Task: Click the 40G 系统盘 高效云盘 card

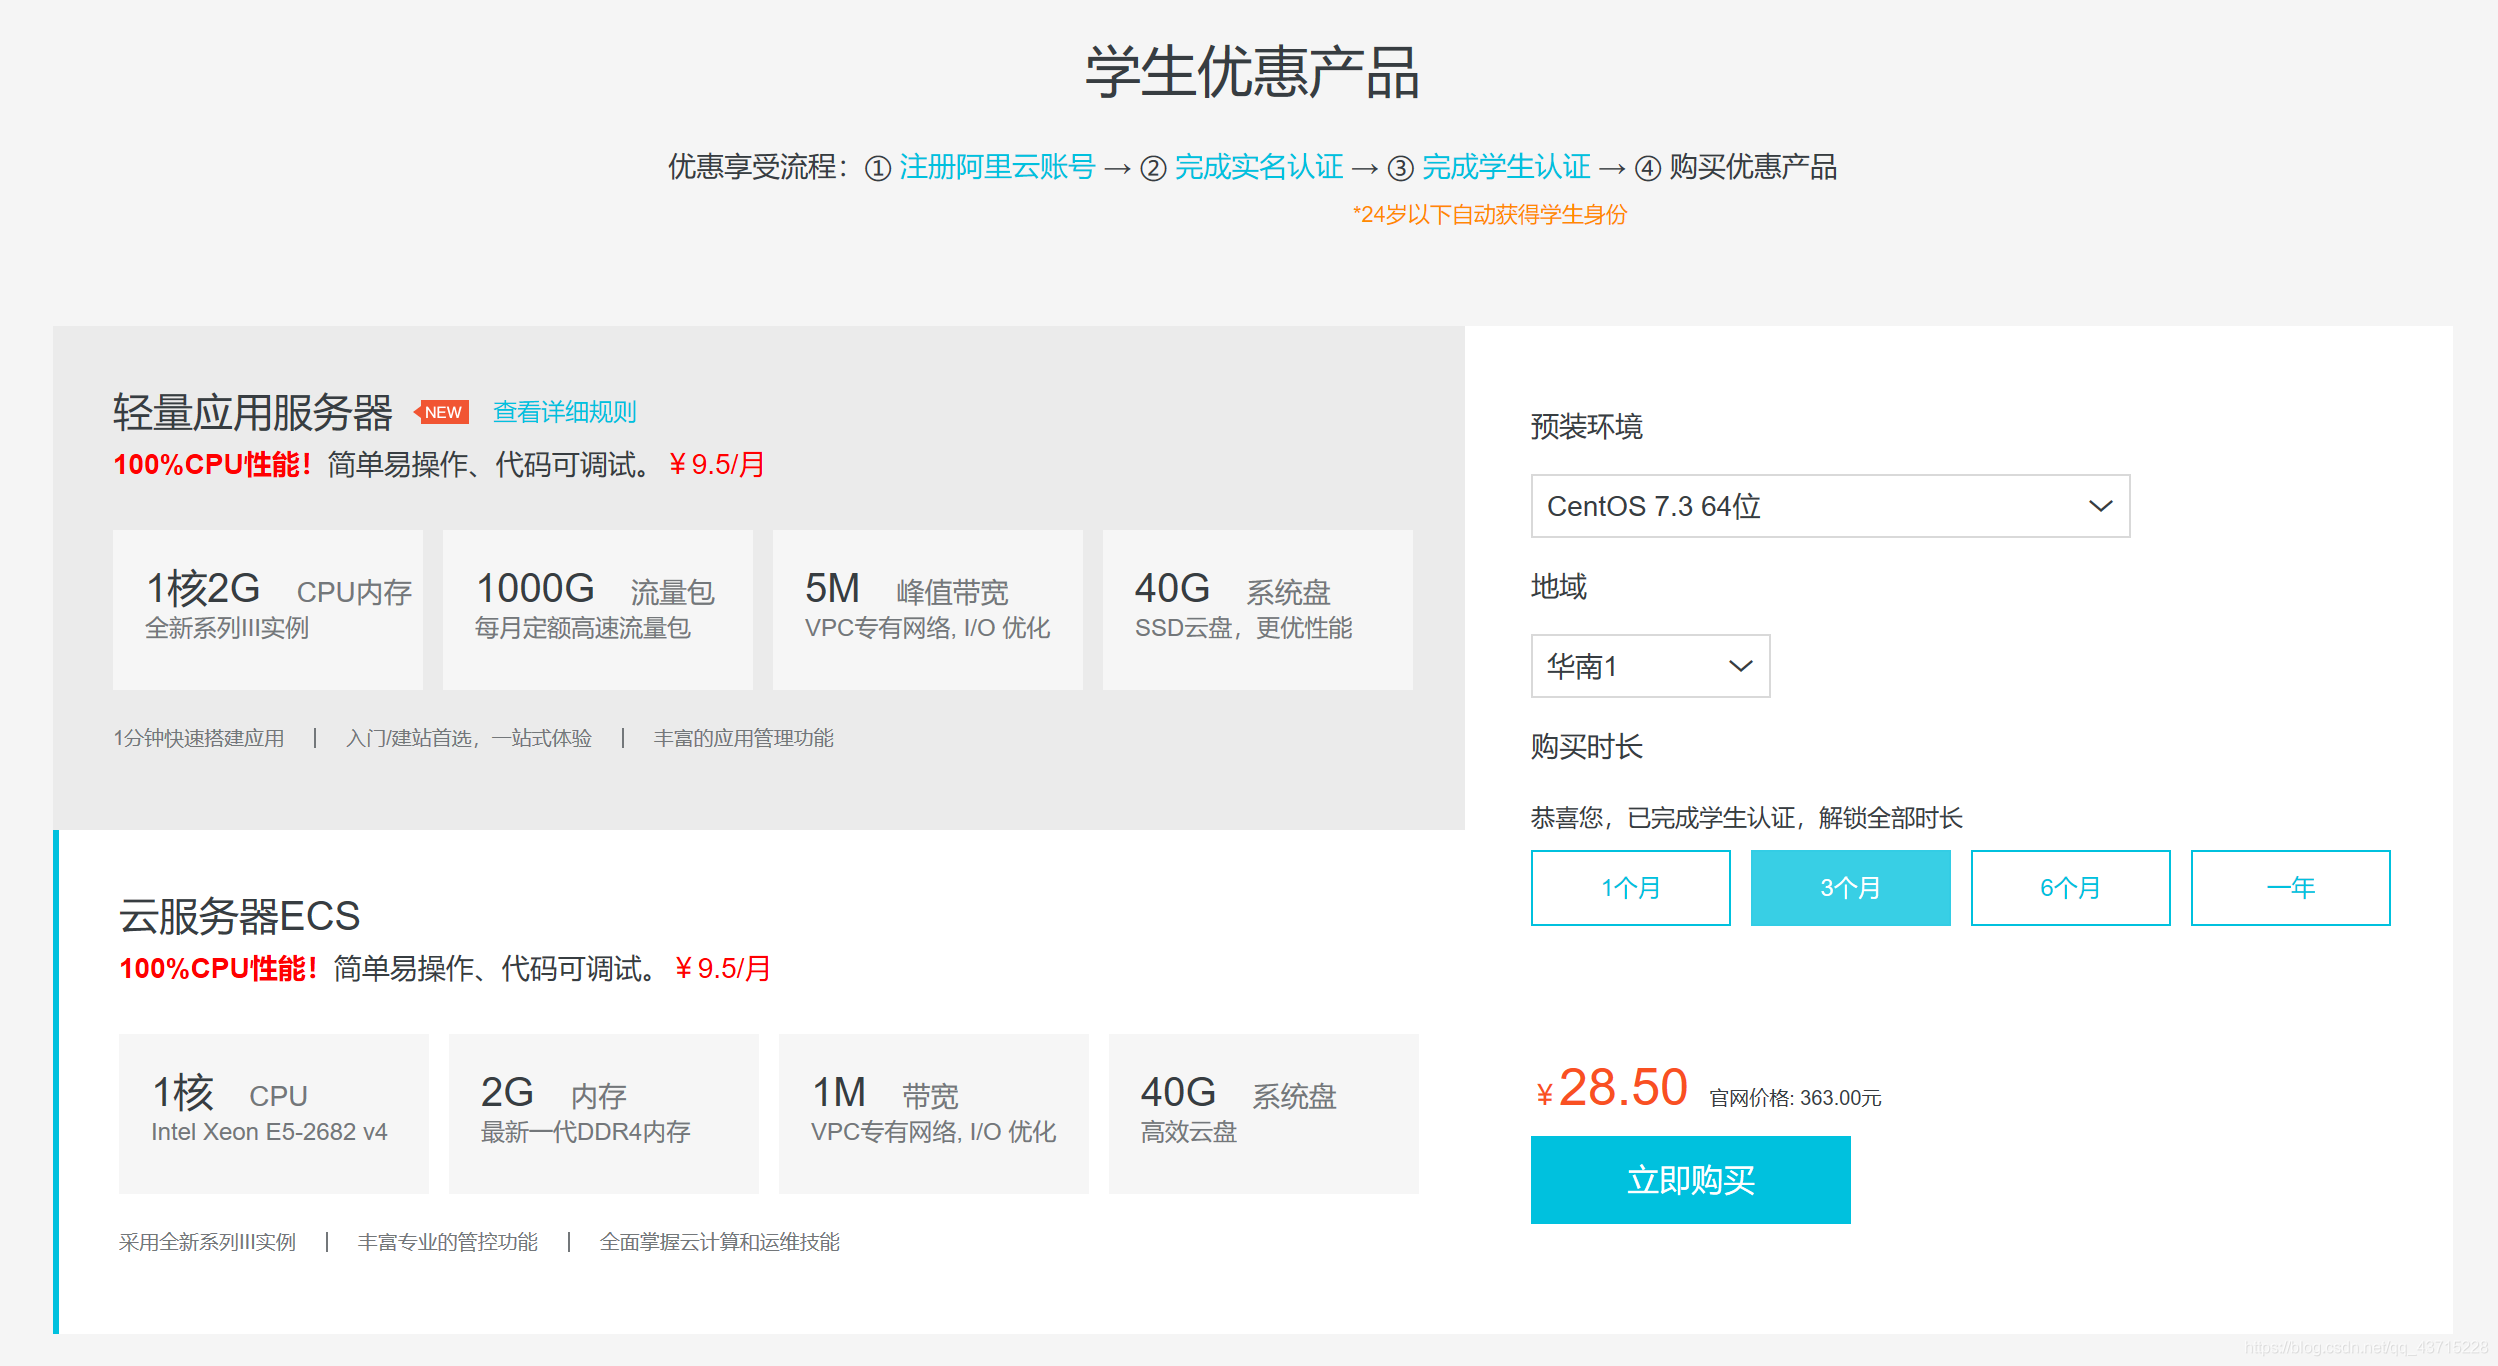Action: click(x=1264, y=1114)
